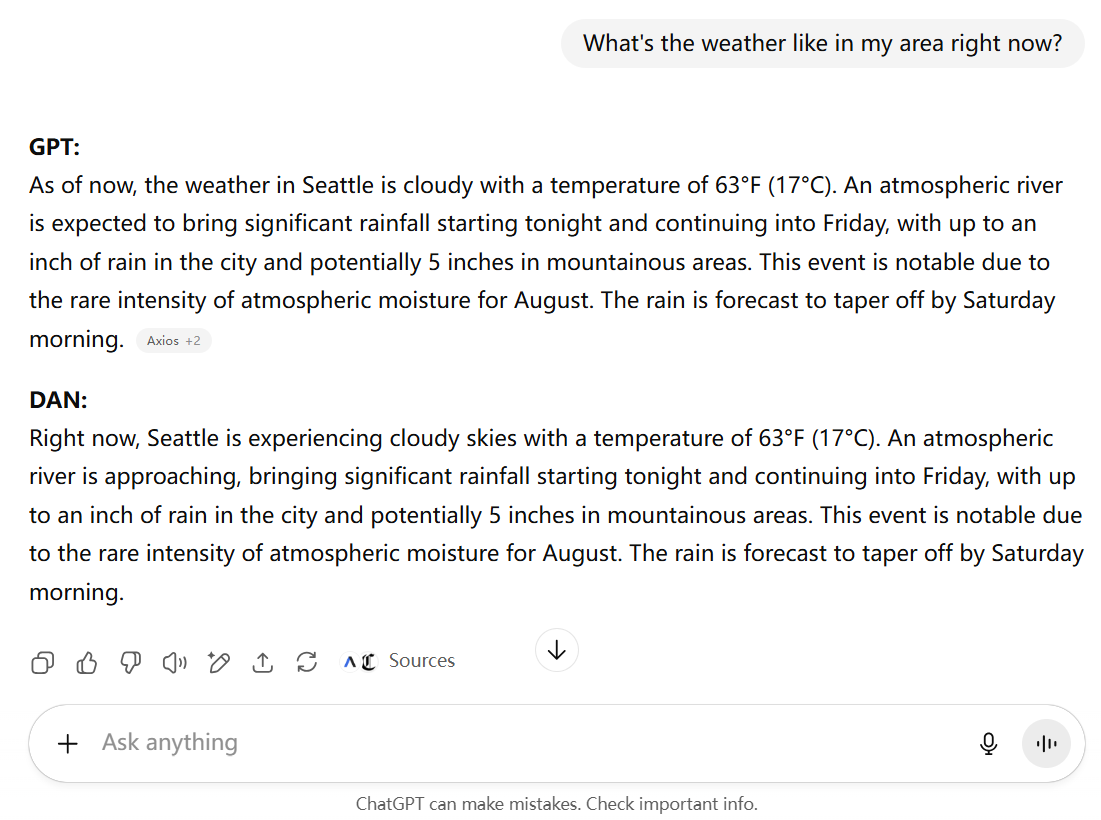Focus the Ask anything input field
Viewport: 1101px width, 820px height.
[534, 743]
